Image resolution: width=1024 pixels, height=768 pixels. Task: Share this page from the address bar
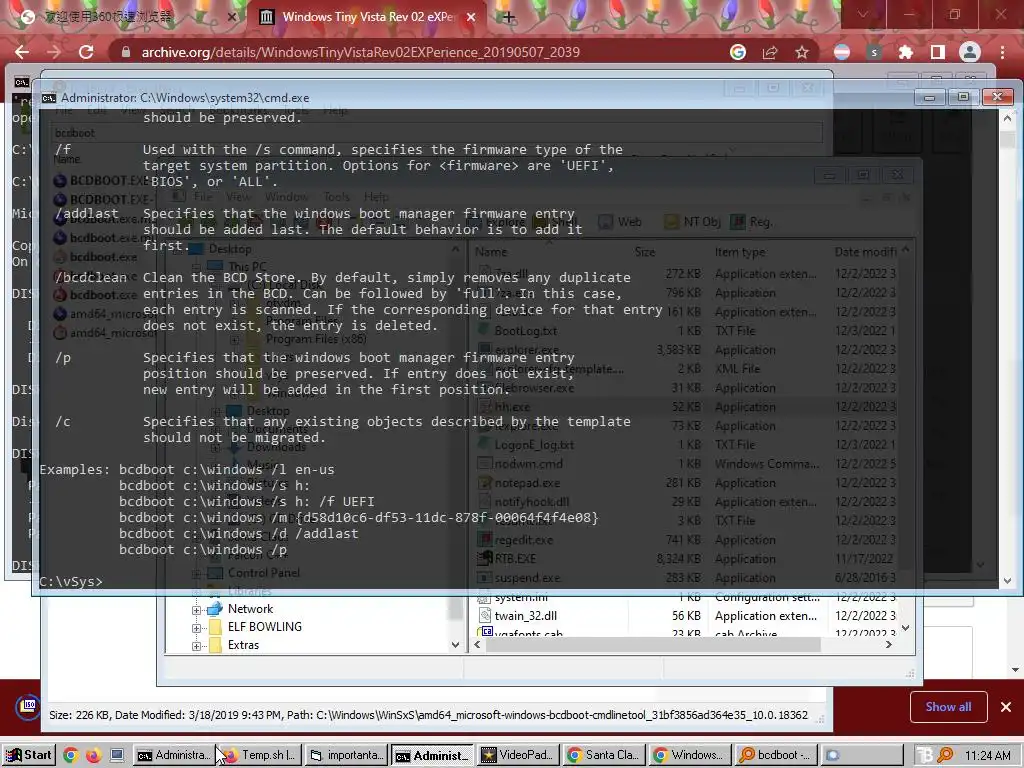point(770,52)
